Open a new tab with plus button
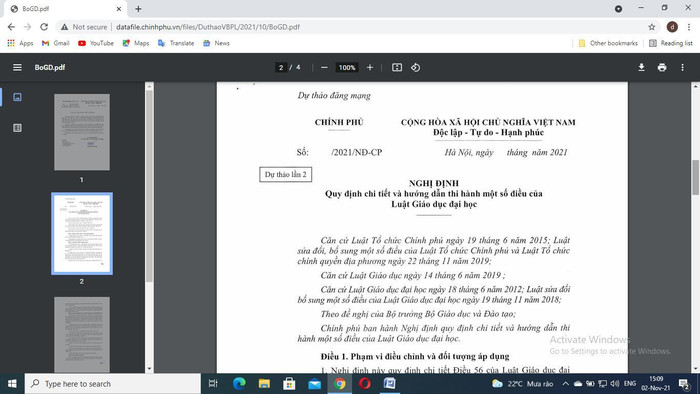Viewport: 700px width, 394px height. coord(138,8)
